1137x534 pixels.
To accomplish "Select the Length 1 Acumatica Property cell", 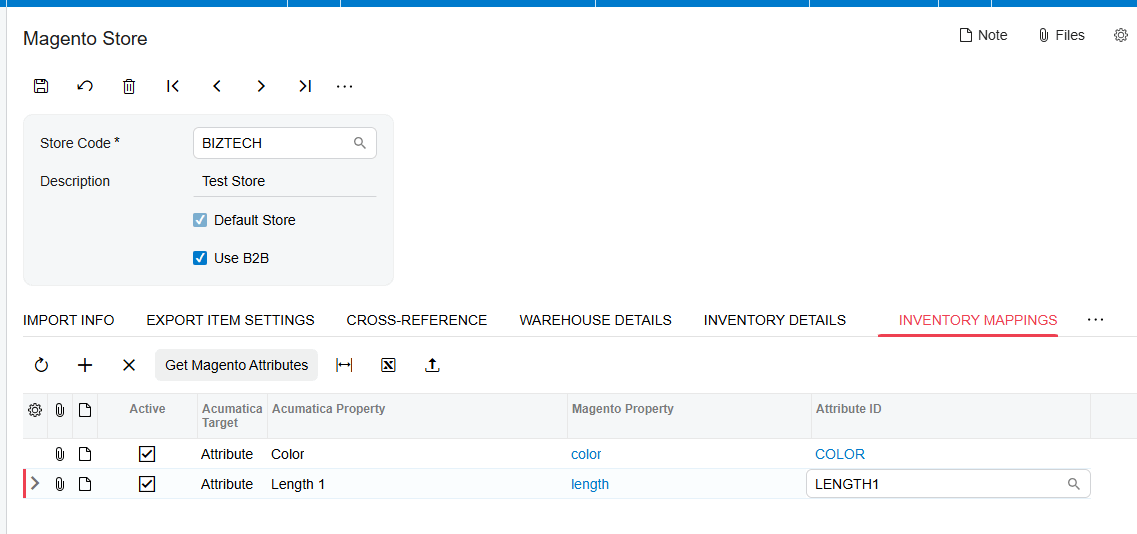I will point(417,484).
